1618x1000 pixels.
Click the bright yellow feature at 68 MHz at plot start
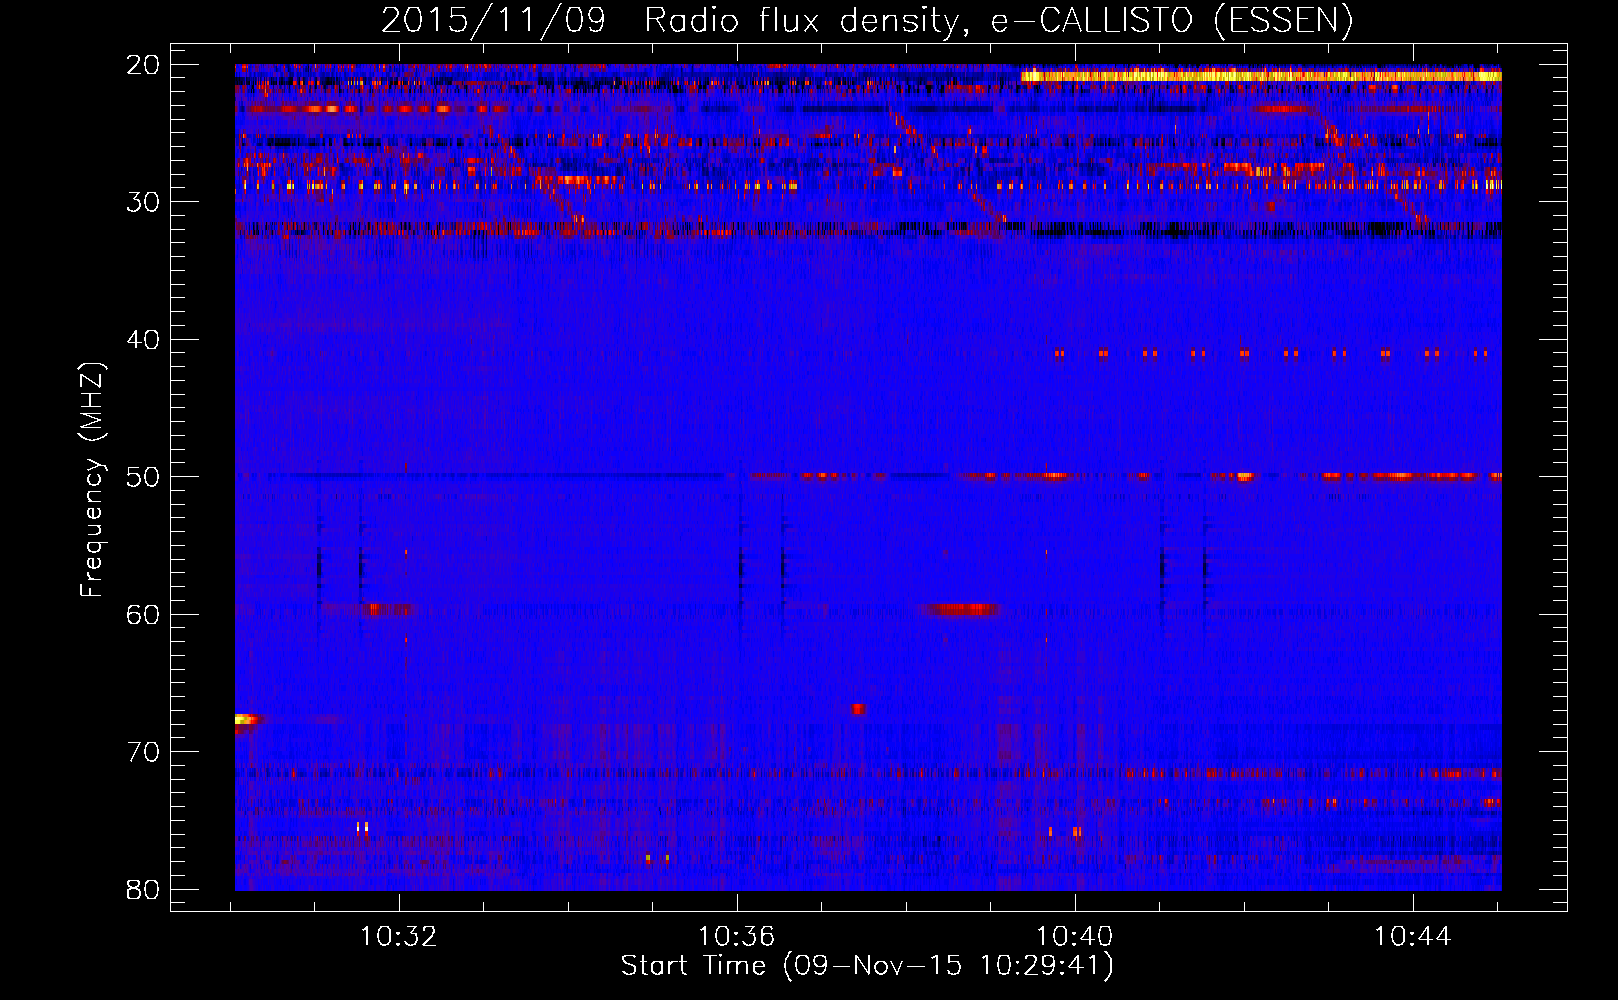tap(247, 719)
